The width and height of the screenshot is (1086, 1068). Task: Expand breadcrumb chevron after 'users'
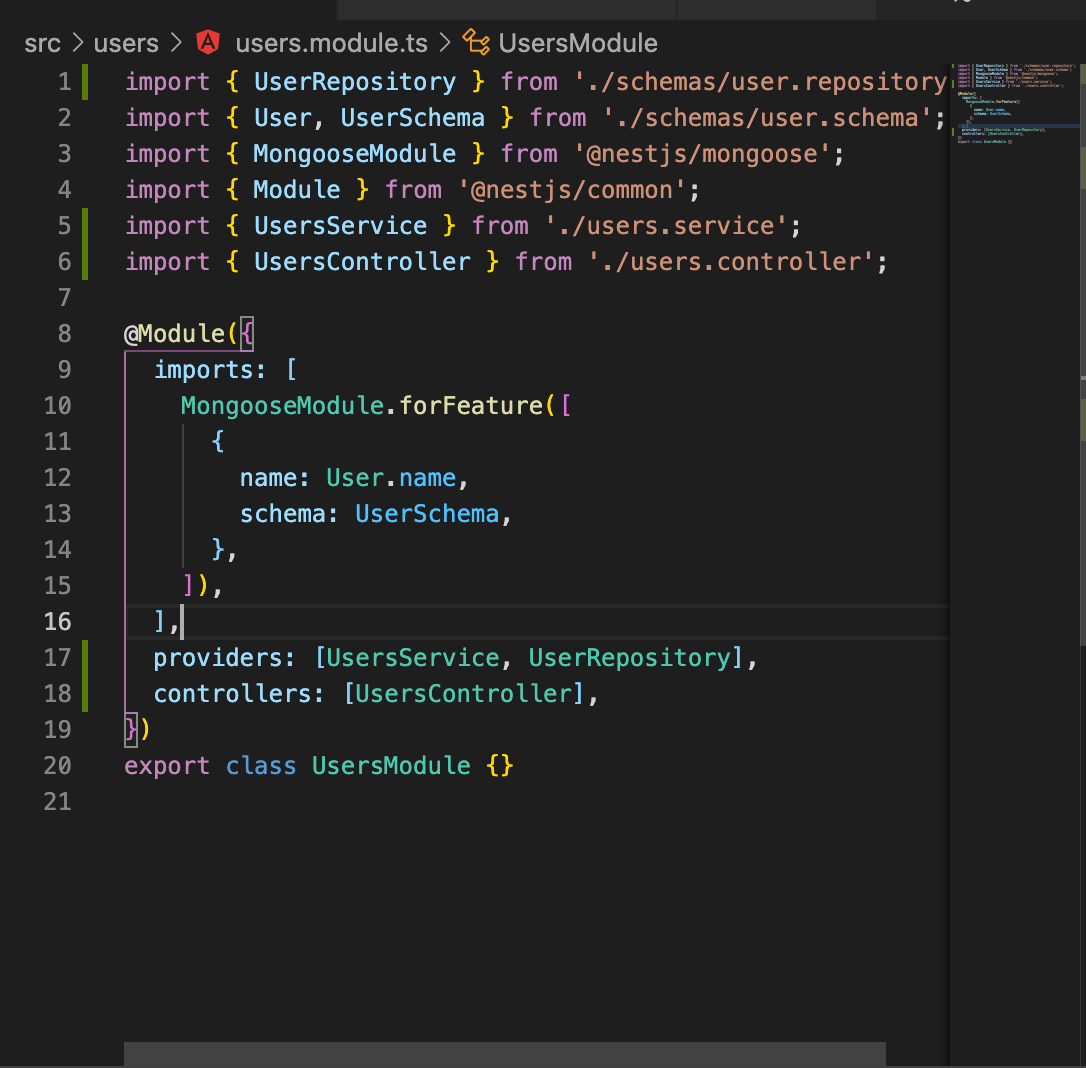177,44
